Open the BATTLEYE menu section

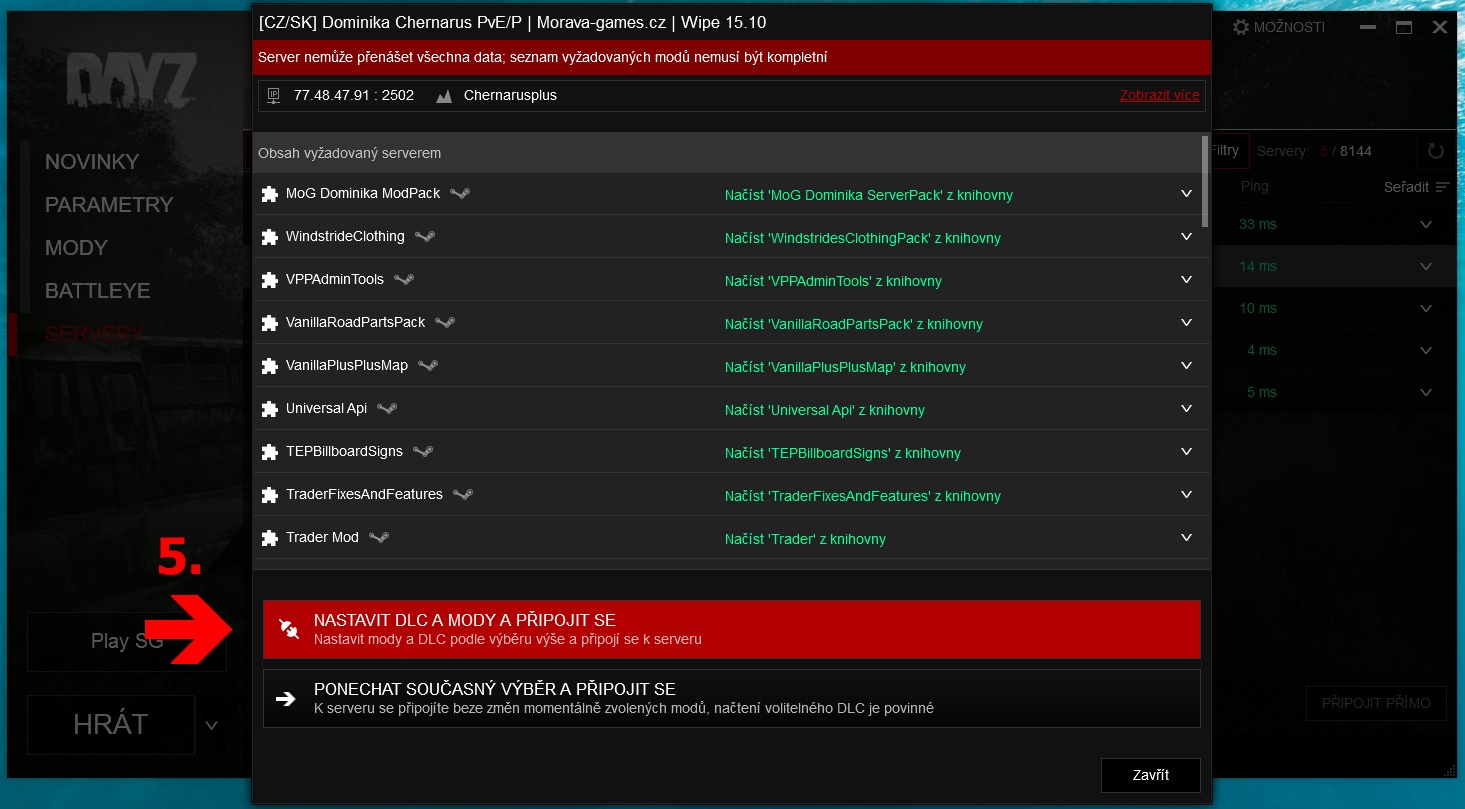pyautogui.click(x=97, y=291)
